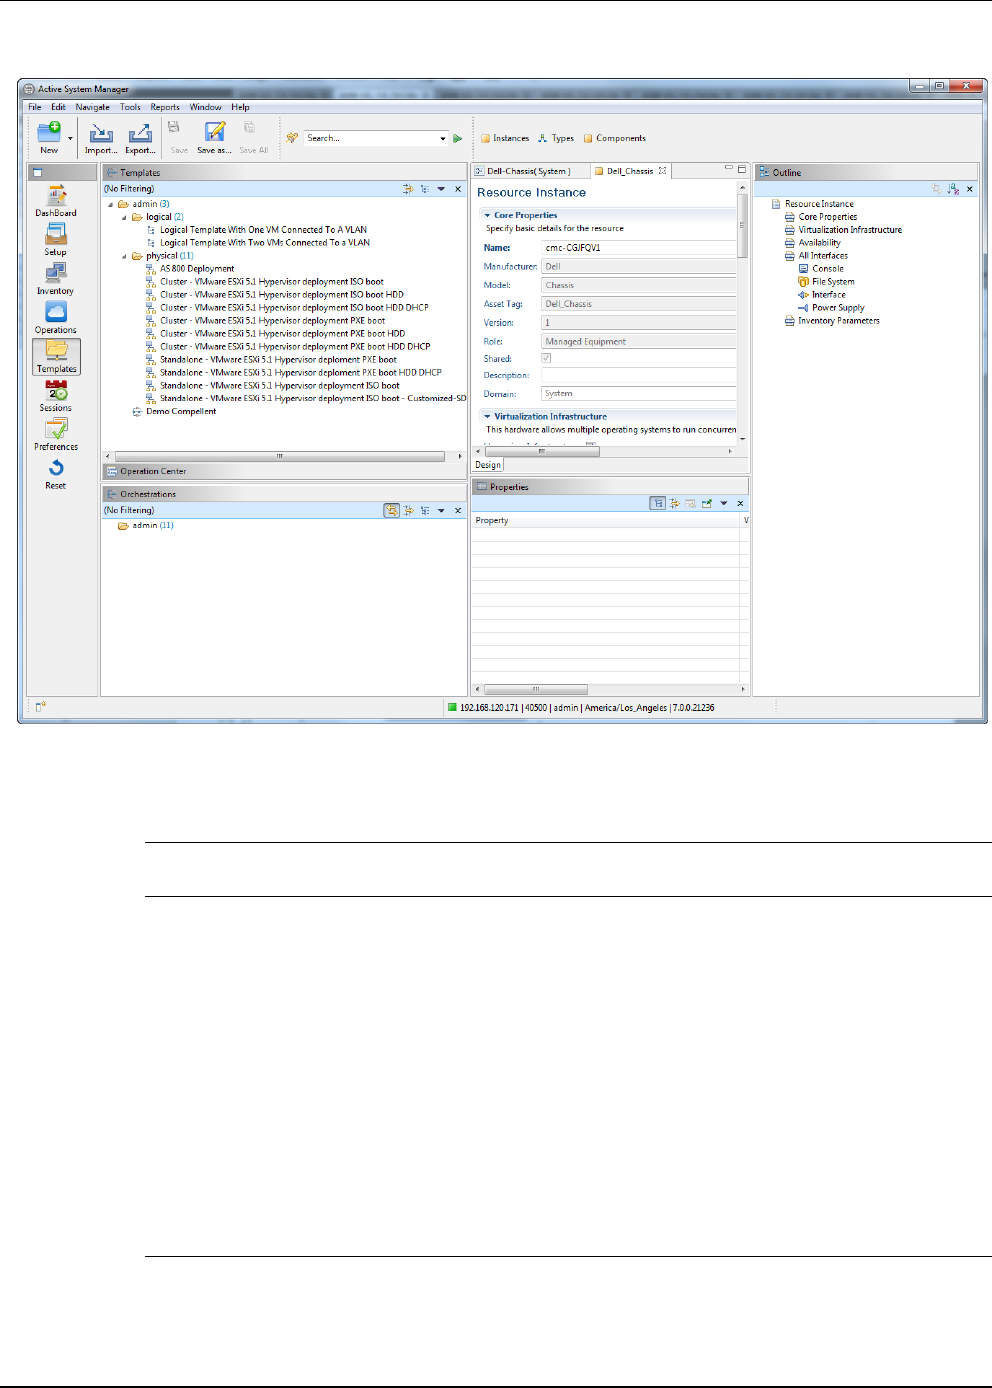Open the DashBoard sidebar view

click(x=56, y=201)
